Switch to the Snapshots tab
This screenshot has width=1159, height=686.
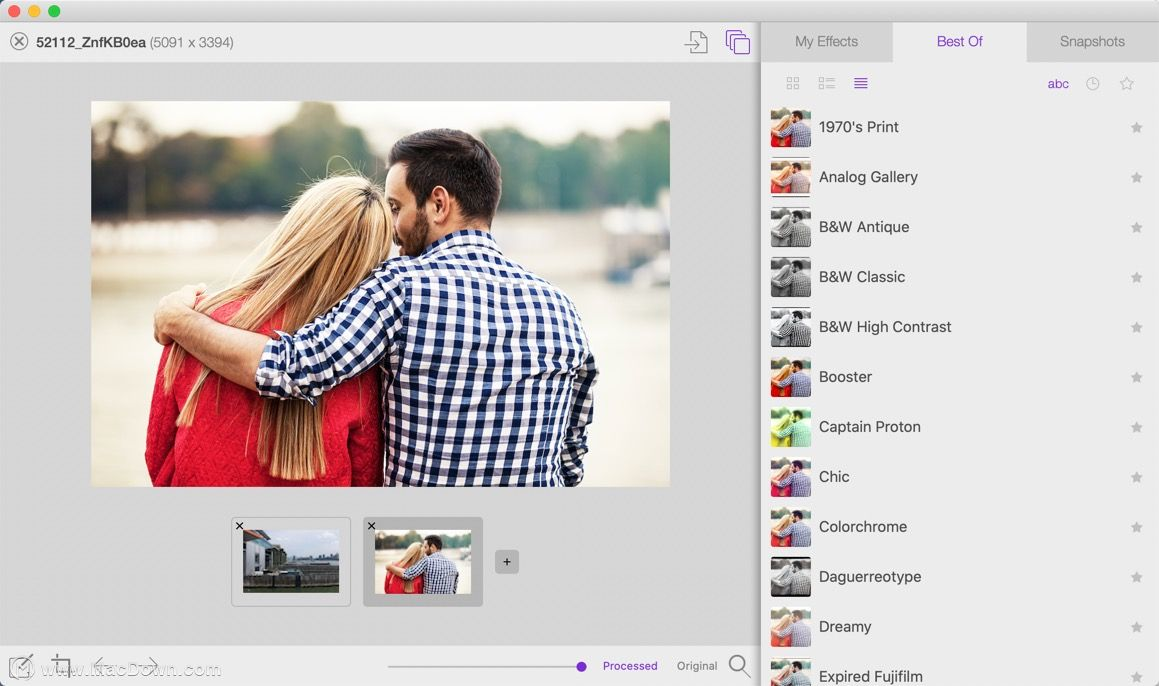(x=1092, y=42)
